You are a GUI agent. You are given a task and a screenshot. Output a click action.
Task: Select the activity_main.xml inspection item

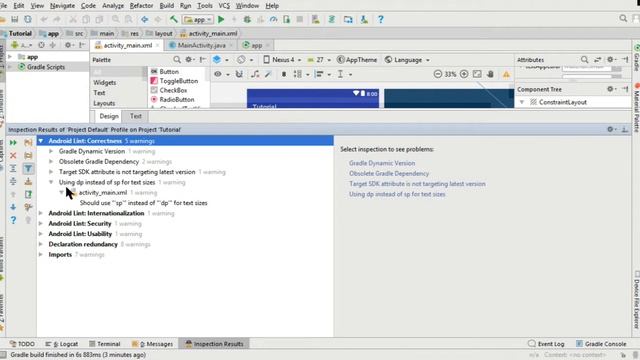pyautogui.click(x=103, y=193)
